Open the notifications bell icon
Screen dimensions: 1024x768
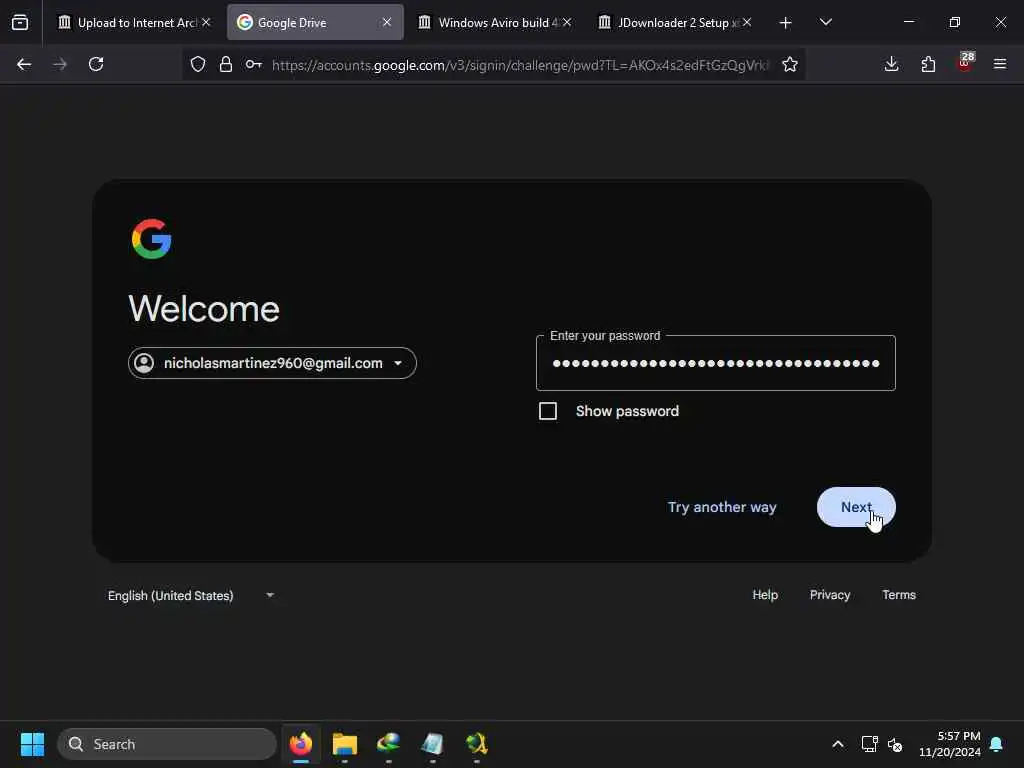pyautogui.click(x=997, y=744)
